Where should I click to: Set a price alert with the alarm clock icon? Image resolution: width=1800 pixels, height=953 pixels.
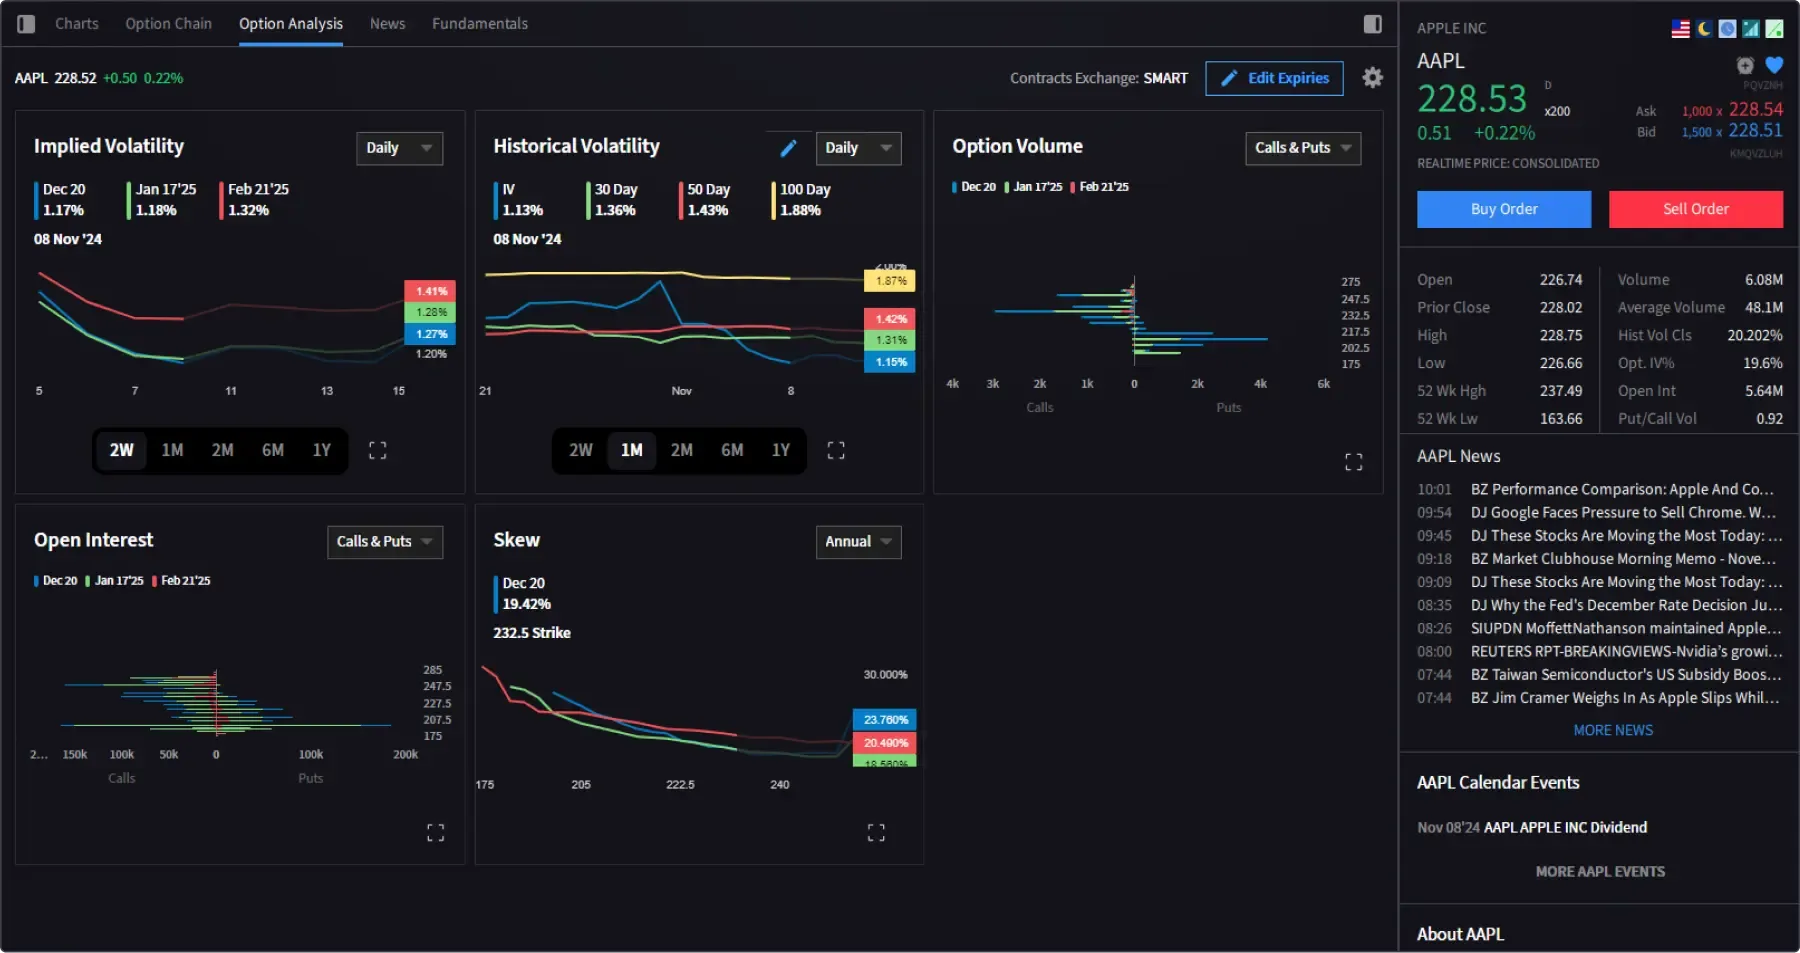pyautogui.click(x=1746, y=65)
